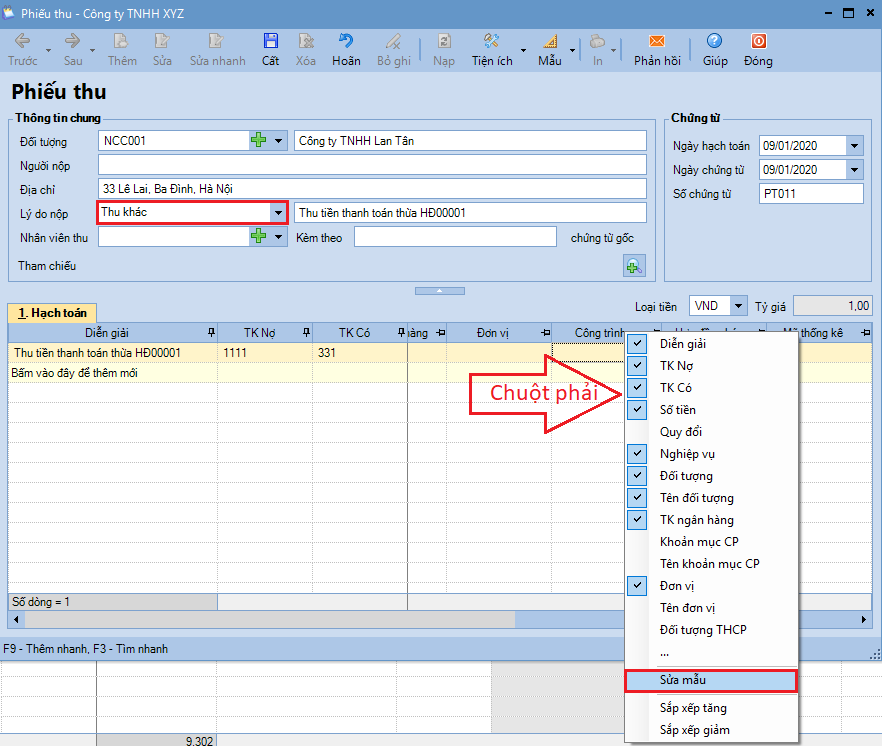The width and height of the screenshot is (882, 746).
Task: Open the Loại tiền VND dropdown
Action: 738,306
